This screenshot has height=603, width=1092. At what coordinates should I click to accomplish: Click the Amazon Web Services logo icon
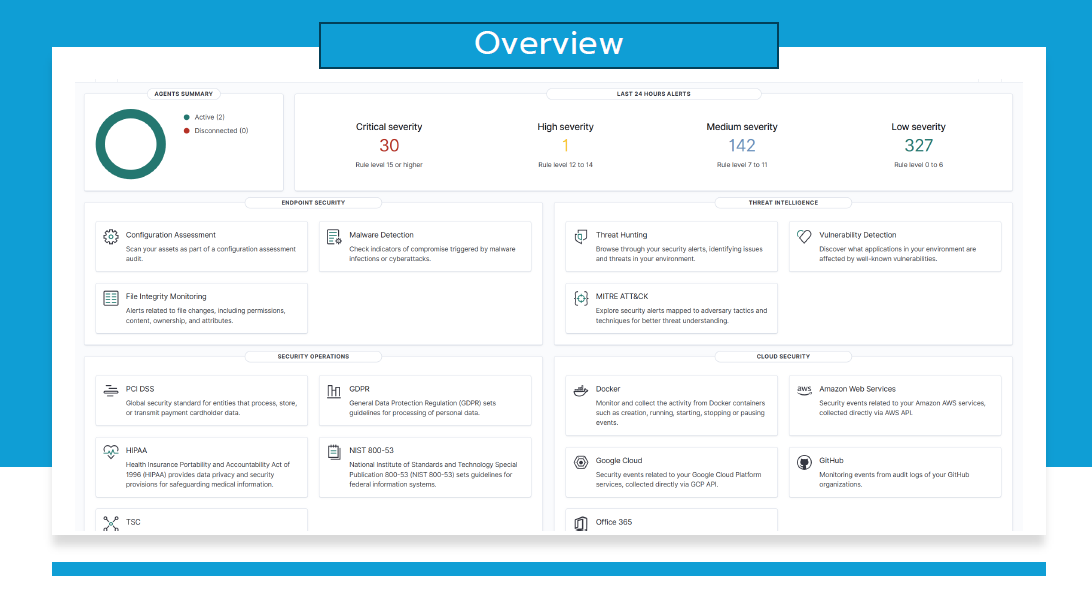point(804,391)
